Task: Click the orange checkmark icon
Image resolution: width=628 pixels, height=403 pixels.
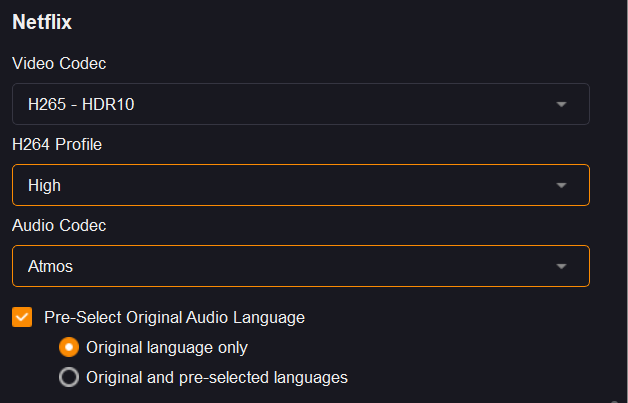Action: click(x=22, y=317)
